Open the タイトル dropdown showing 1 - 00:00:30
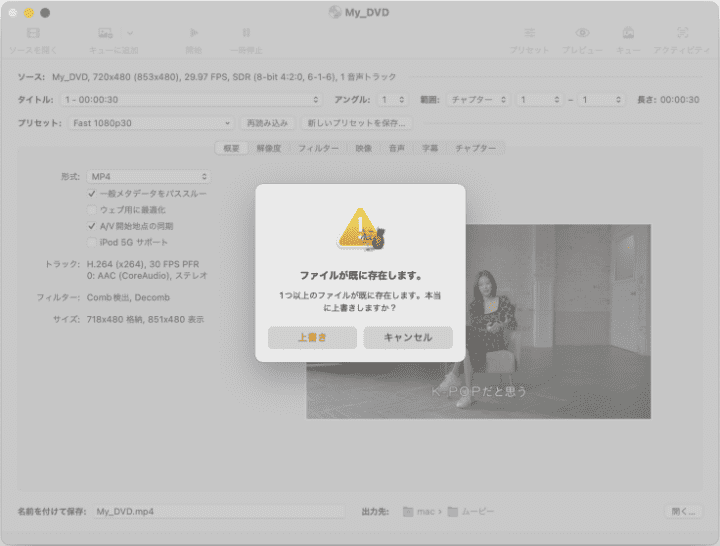The image size is (720, 546). (191, 100)
